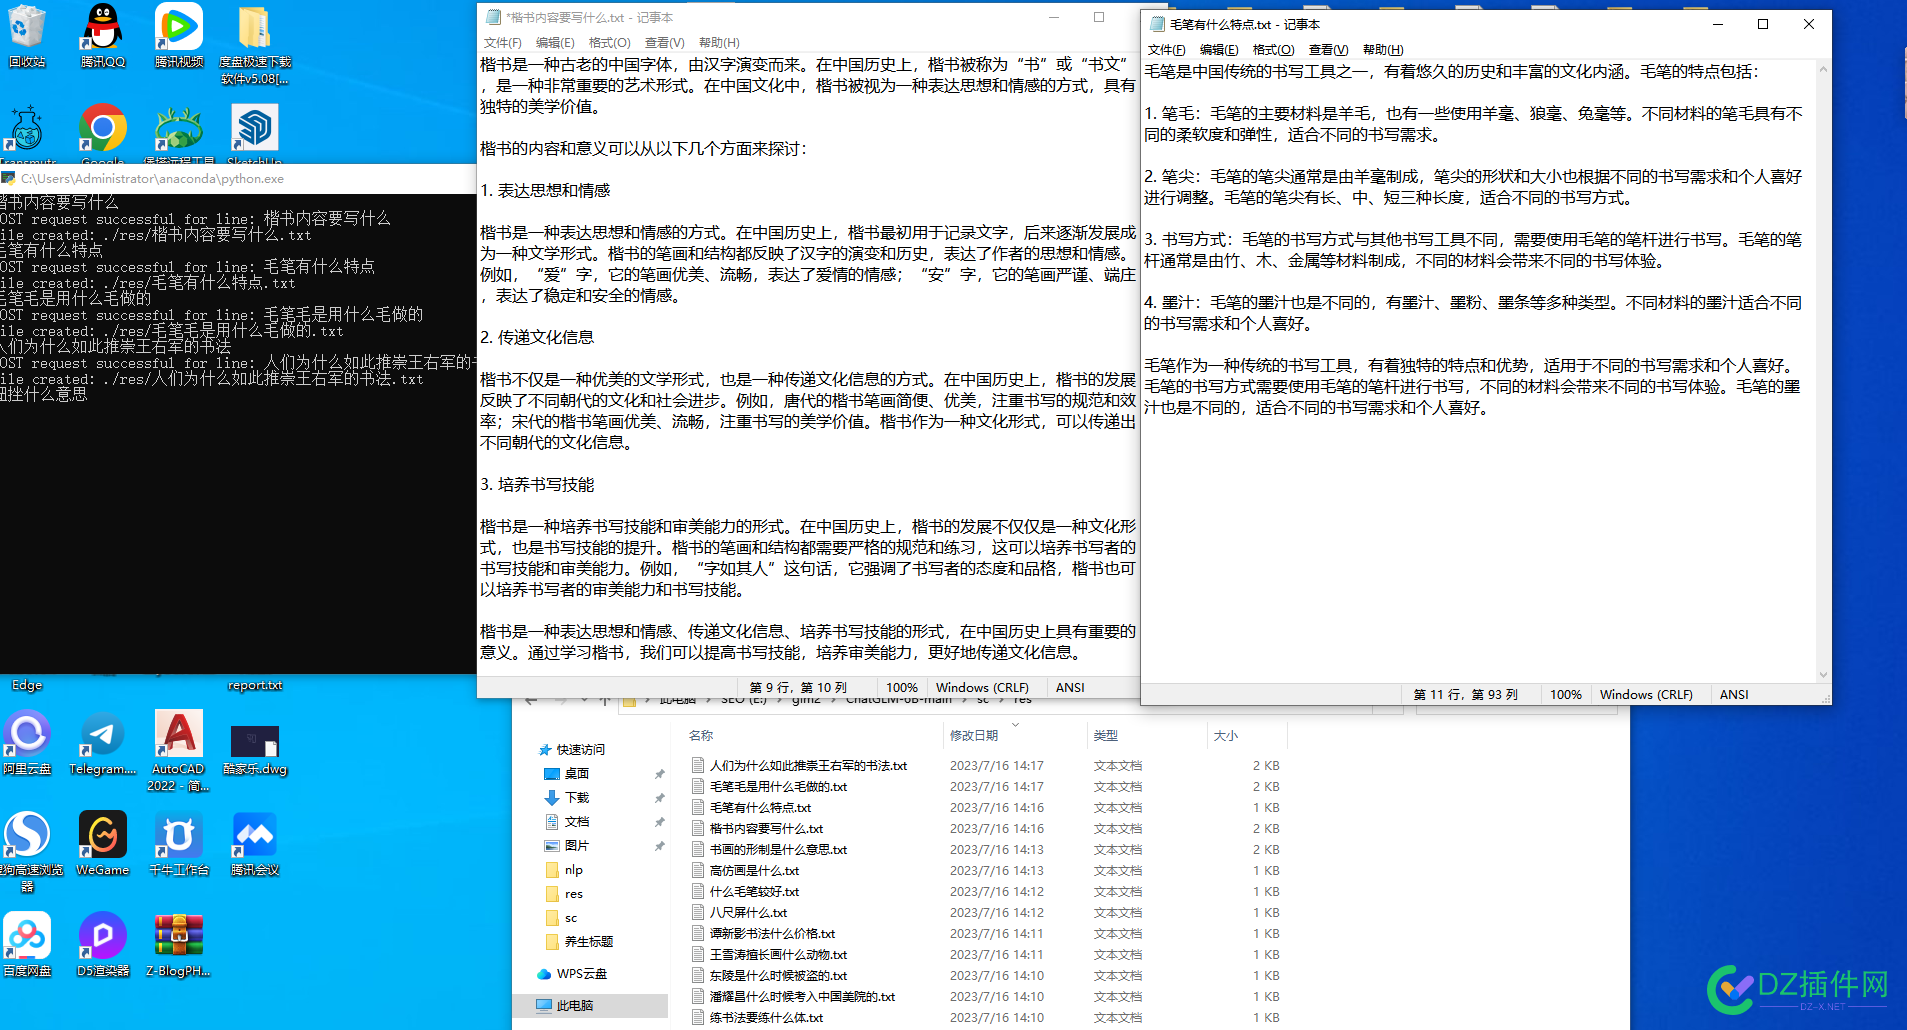Open the Z-BlogPHP archive on desktop

pyautogui.click(x=179, y=944)
